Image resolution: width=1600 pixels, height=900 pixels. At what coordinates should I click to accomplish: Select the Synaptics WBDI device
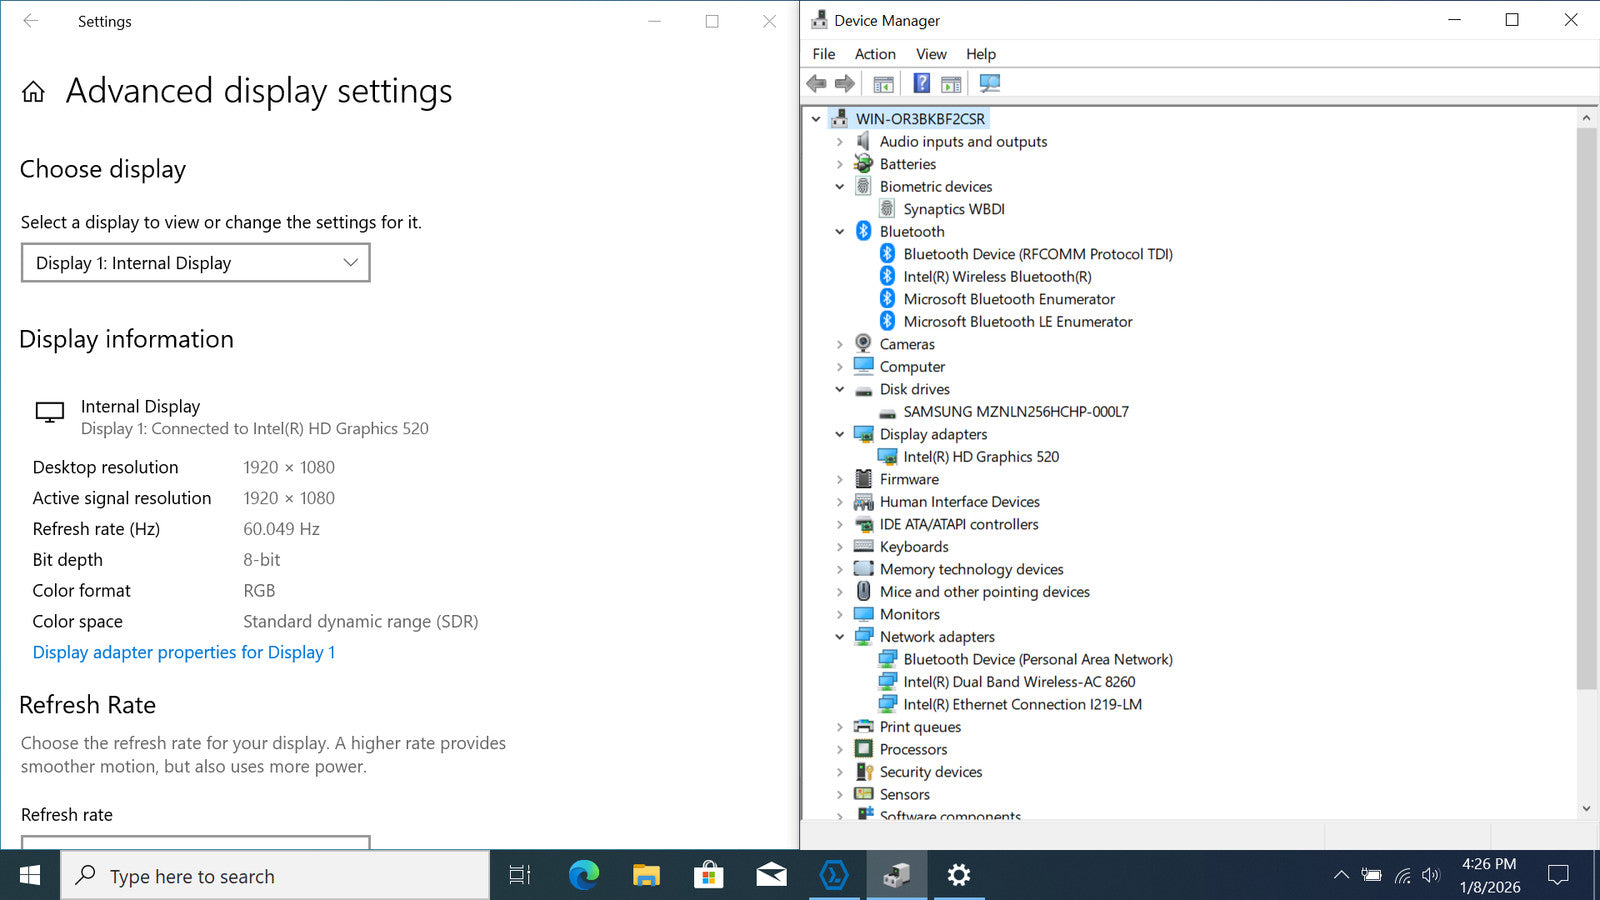point(953,209)
